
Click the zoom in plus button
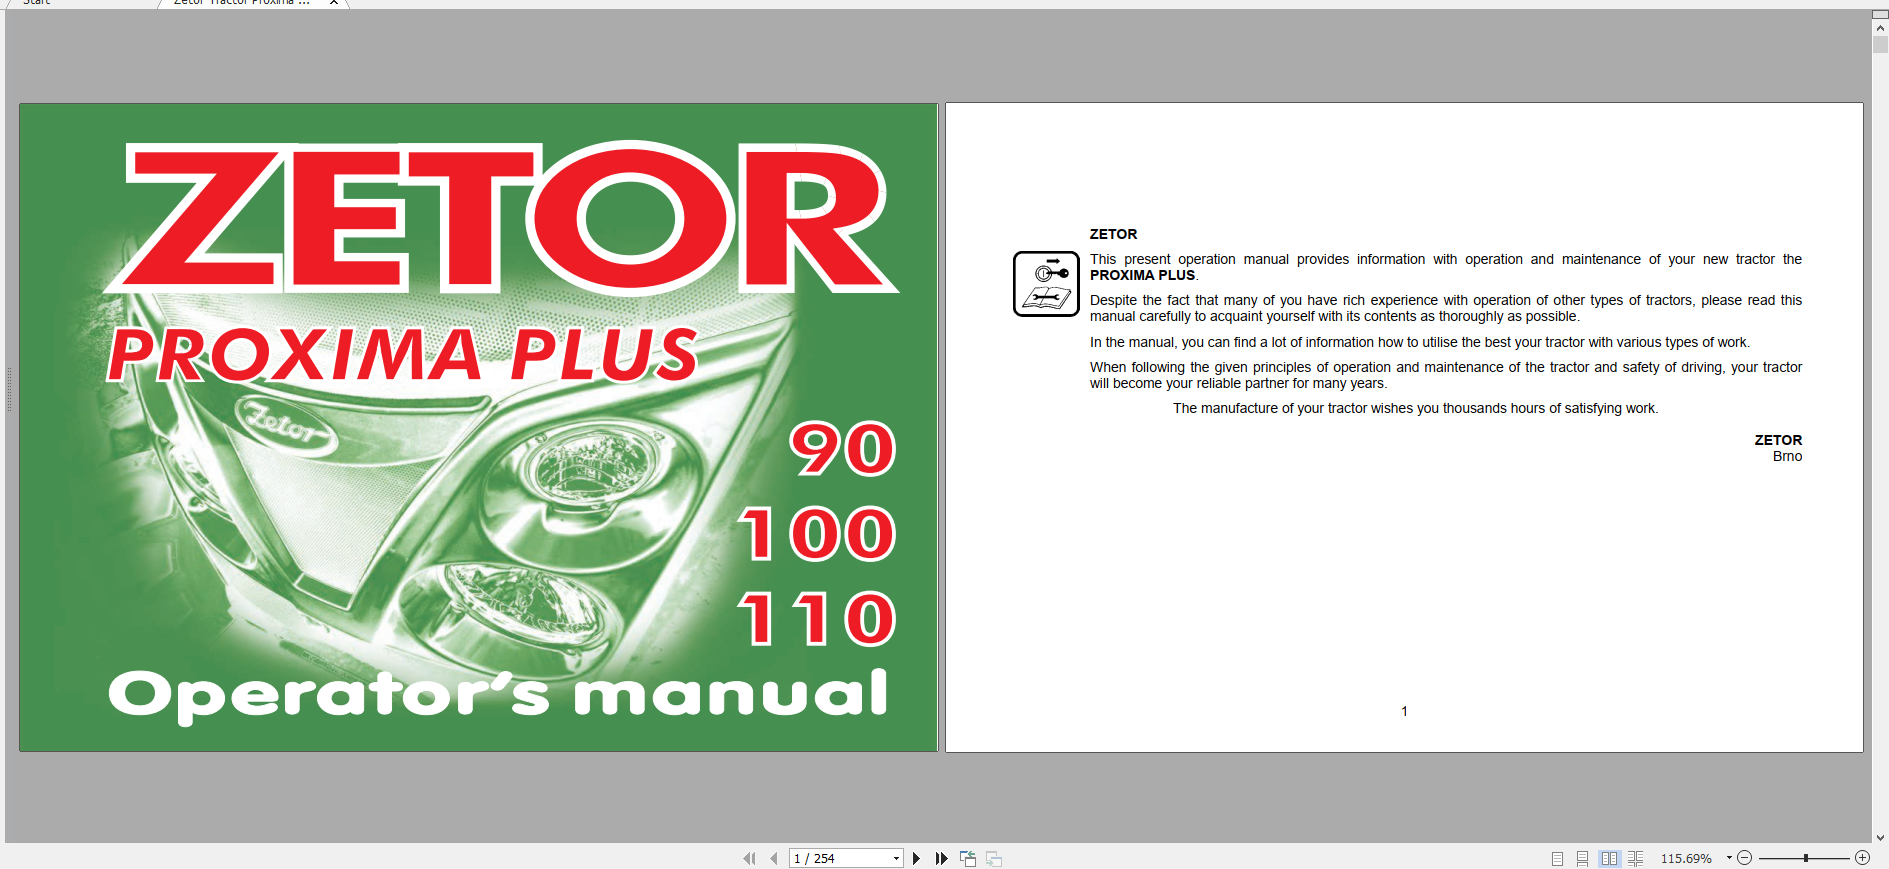tap(1862, 858)
